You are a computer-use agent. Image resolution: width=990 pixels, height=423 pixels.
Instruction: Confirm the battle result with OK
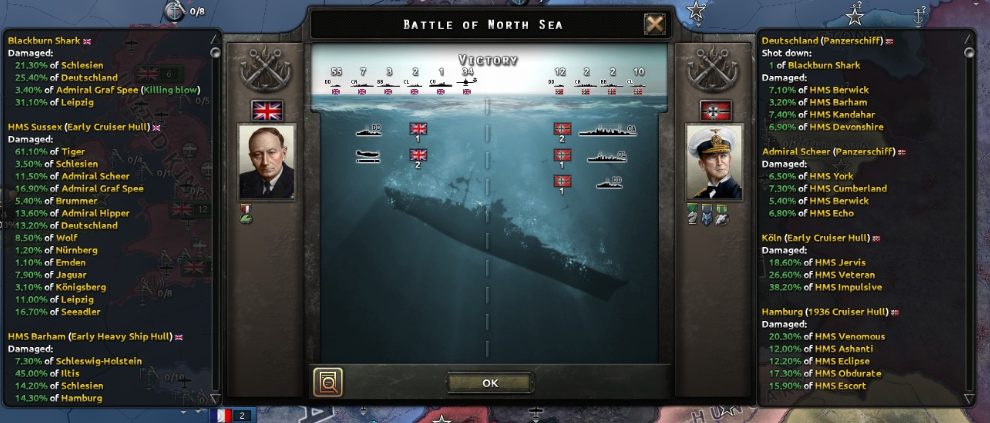click(490, 383)
